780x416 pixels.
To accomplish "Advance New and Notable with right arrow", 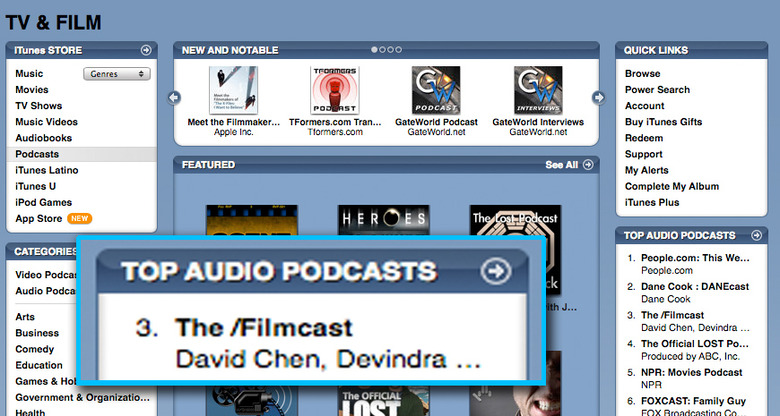I will (598, 97).
